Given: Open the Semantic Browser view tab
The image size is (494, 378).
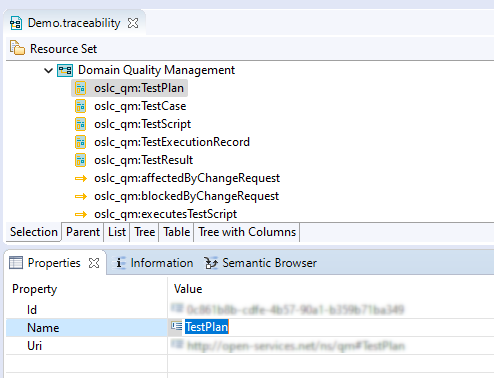Looking at the screenshot, I should (x=261, y=263).
